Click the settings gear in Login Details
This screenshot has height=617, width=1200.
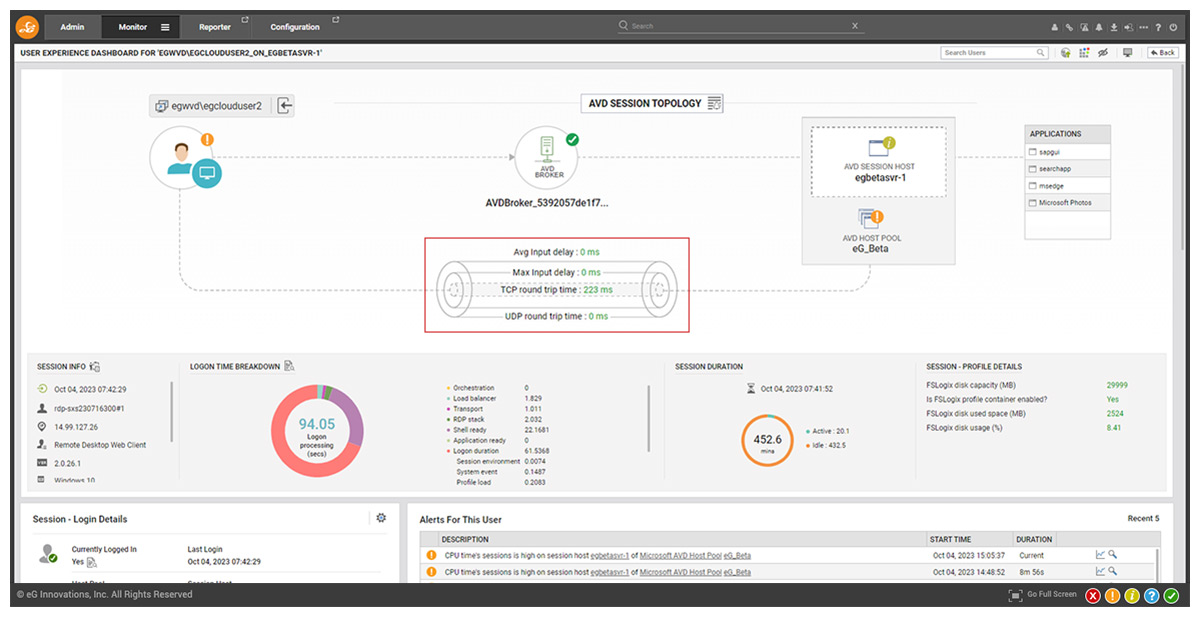(380, 518)
